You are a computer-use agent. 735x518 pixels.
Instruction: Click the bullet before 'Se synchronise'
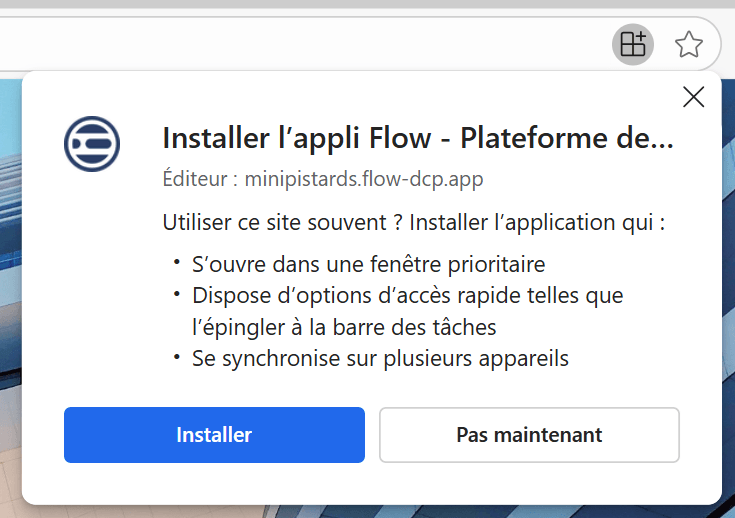click(176, 357)
